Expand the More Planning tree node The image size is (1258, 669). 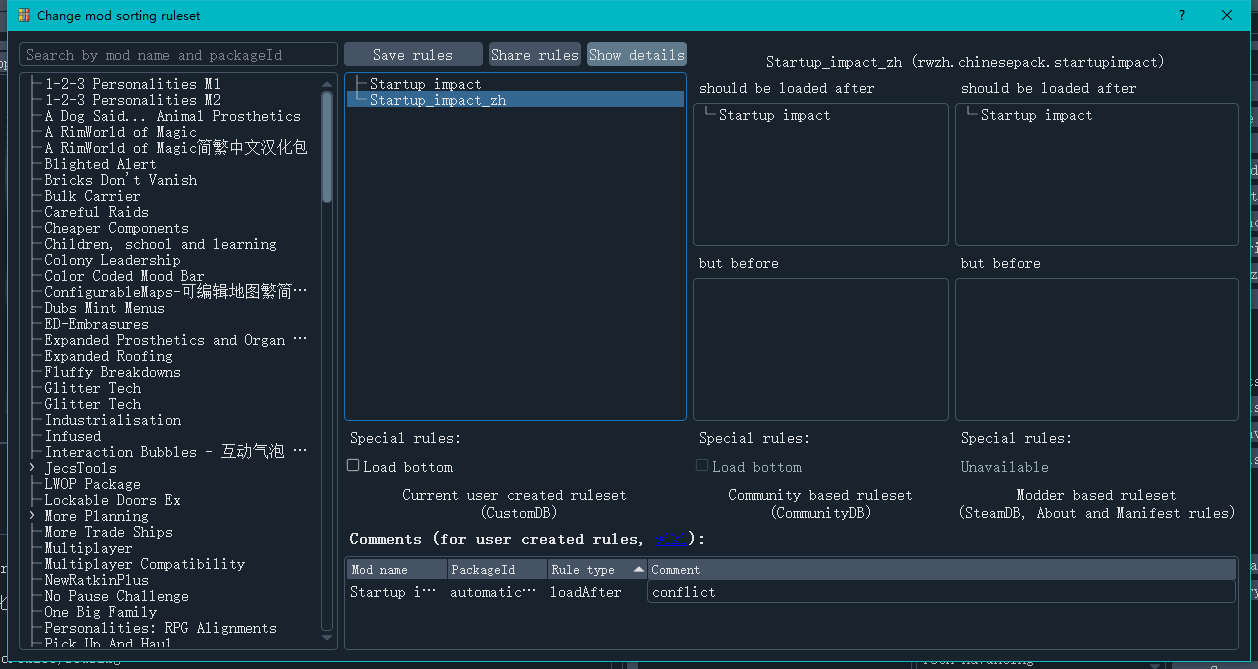tap(32, 516)
